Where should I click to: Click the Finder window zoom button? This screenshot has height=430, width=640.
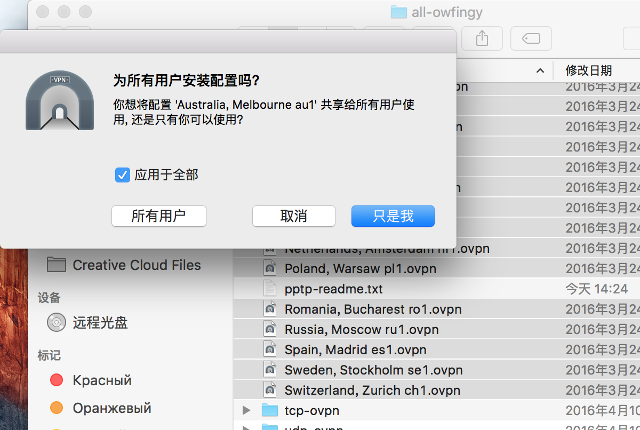[x=85, y=12]
